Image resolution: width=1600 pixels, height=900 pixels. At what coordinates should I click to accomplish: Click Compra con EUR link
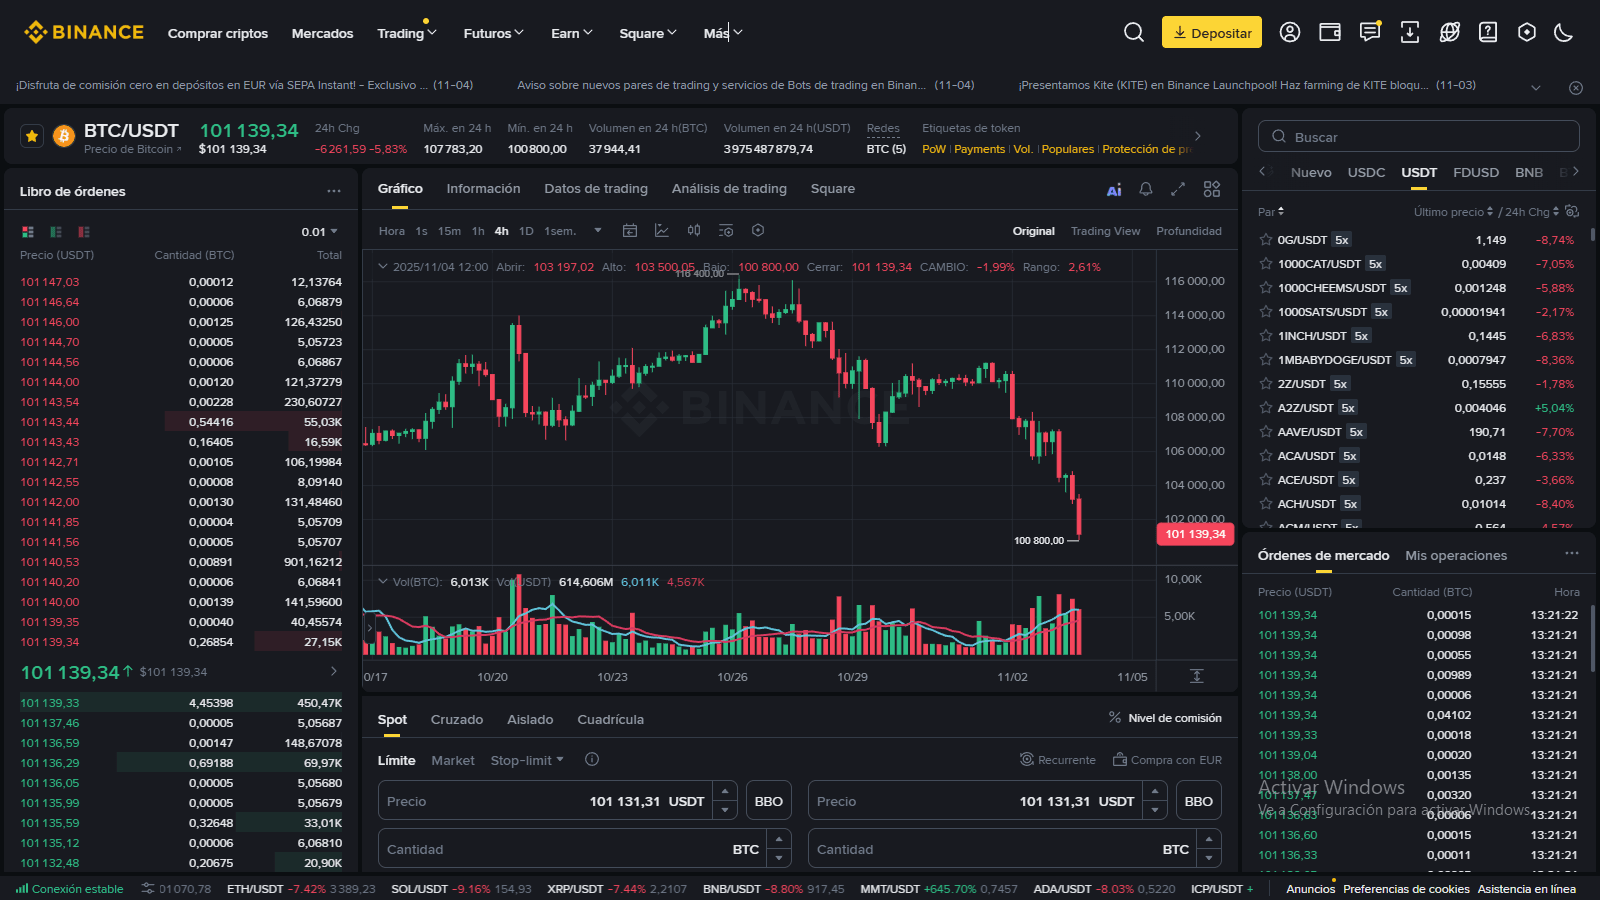pos(1167,760)
